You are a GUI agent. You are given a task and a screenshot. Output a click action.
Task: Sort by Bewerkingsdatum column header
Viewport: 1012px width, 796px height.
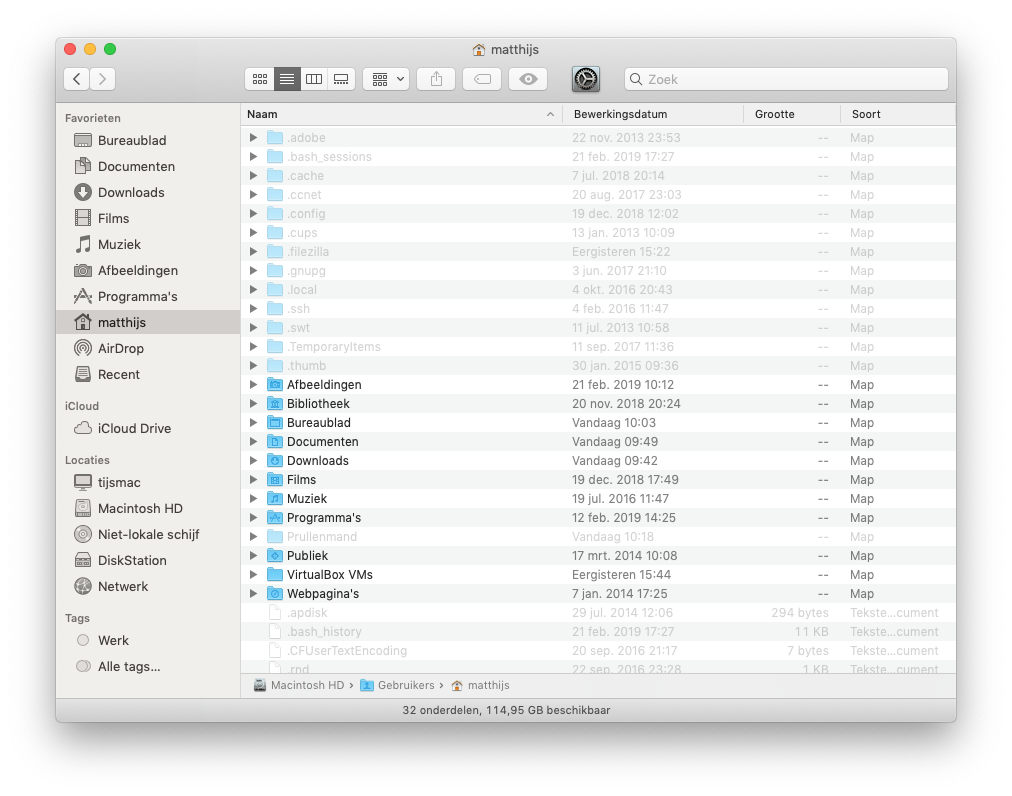[x=620, y=114]
